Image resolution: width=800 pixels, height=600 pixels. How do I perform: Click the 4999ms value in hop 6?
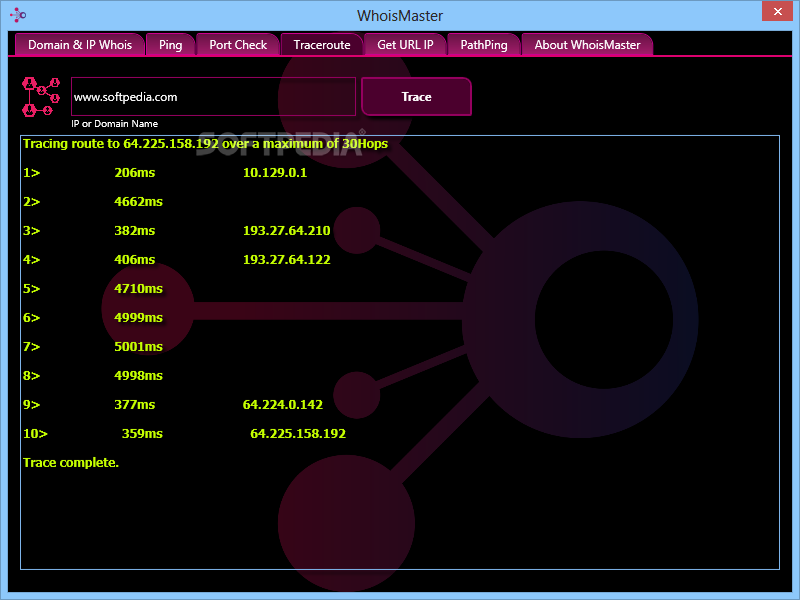coord(138,318)
